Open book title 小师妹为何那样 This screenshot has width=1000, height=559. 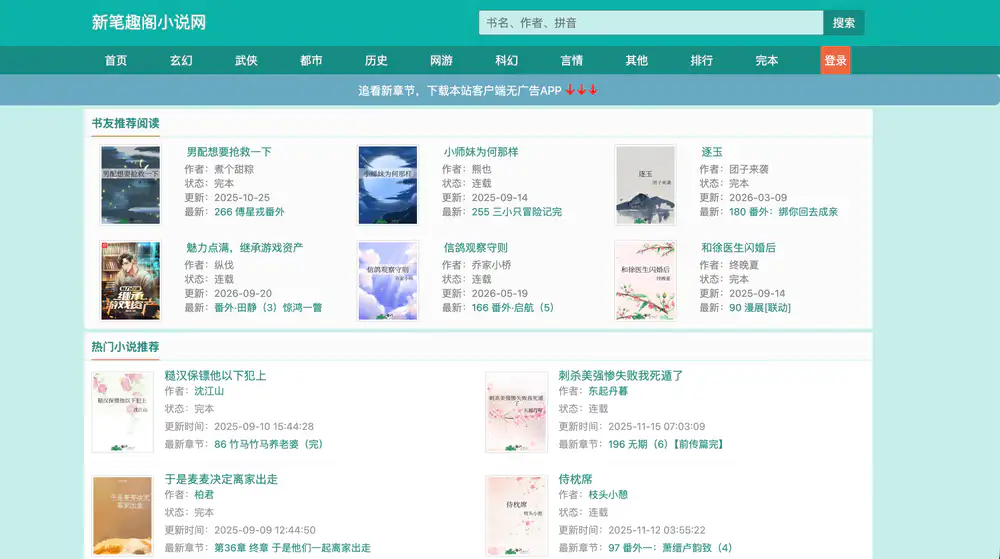coord(481,152)
